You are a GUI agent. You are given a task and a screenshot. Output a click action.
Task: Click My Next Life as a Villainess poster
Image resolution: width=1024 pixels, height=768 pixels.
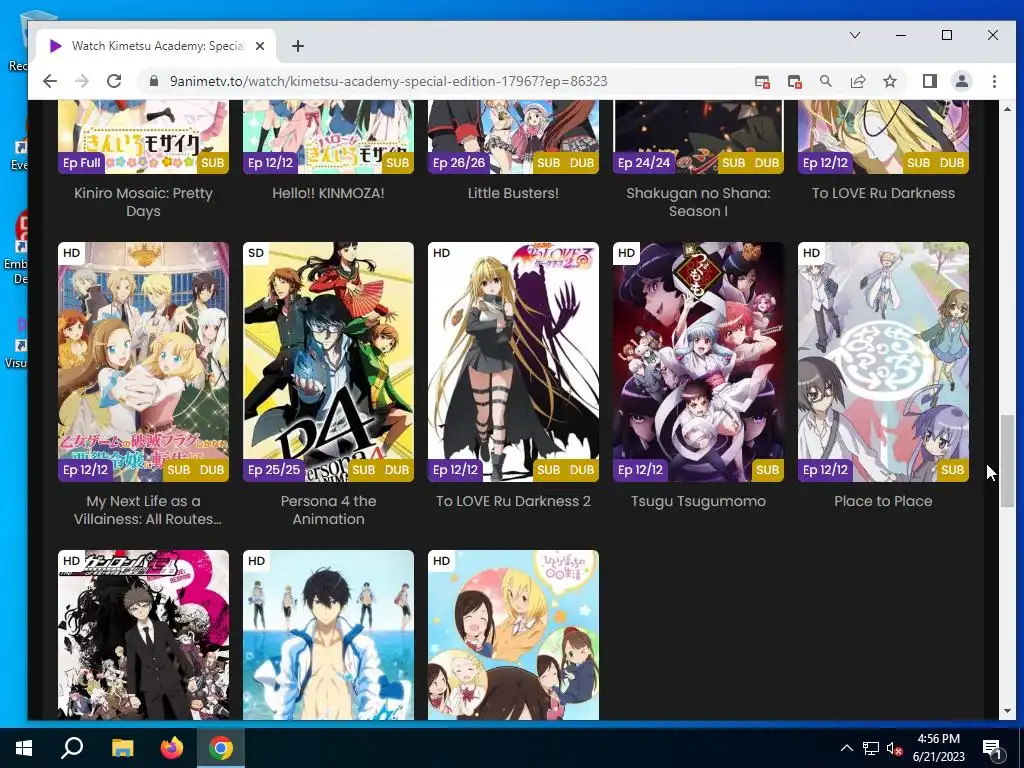tap(143, 362)
